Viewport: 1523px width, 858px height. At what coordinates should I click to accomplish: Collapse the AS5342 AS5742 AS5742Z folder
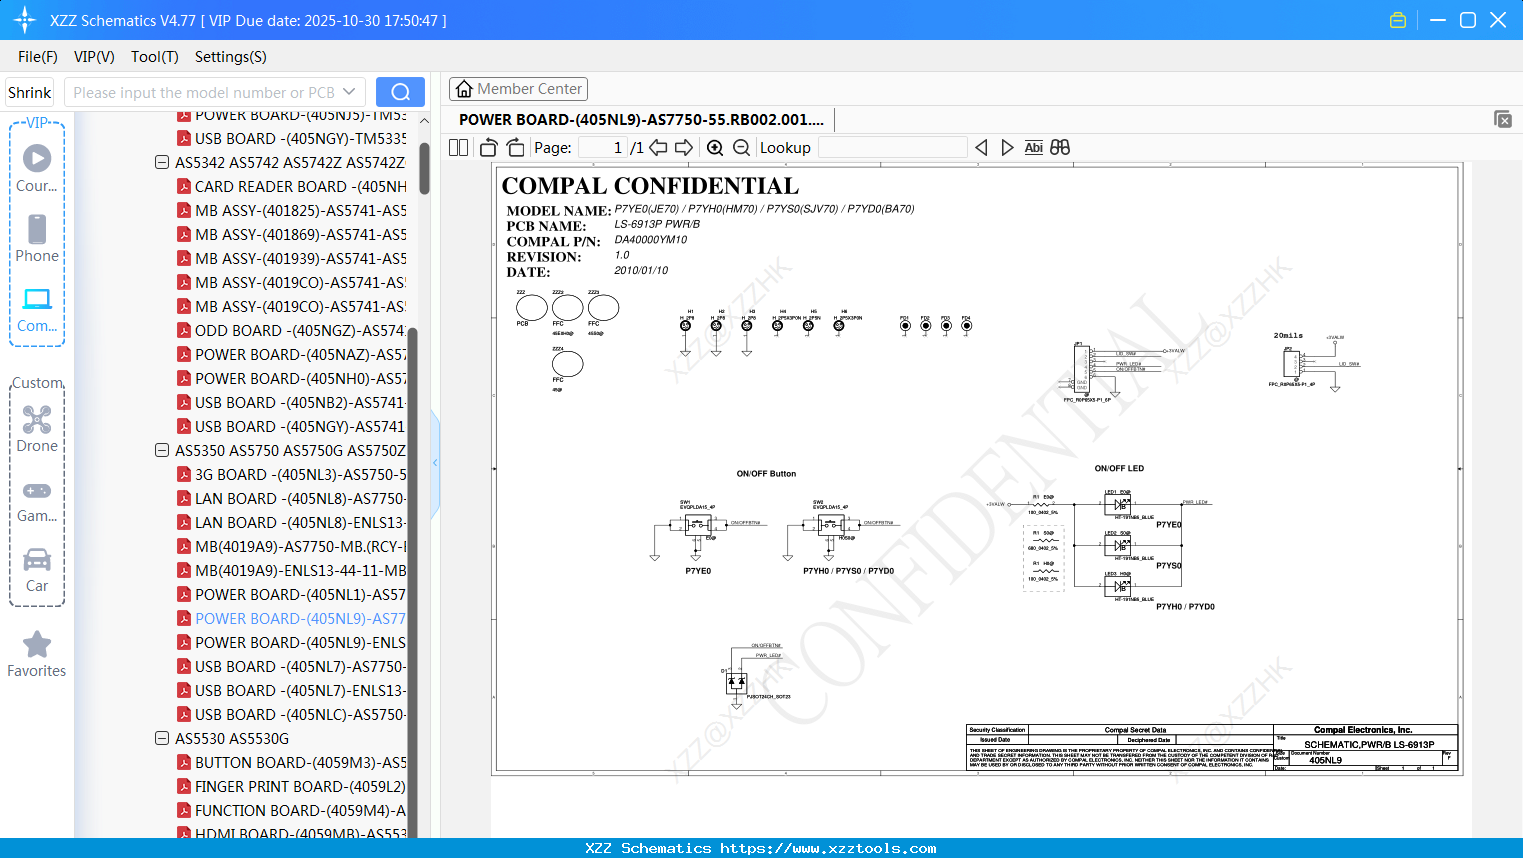click(x=162, y=162)
